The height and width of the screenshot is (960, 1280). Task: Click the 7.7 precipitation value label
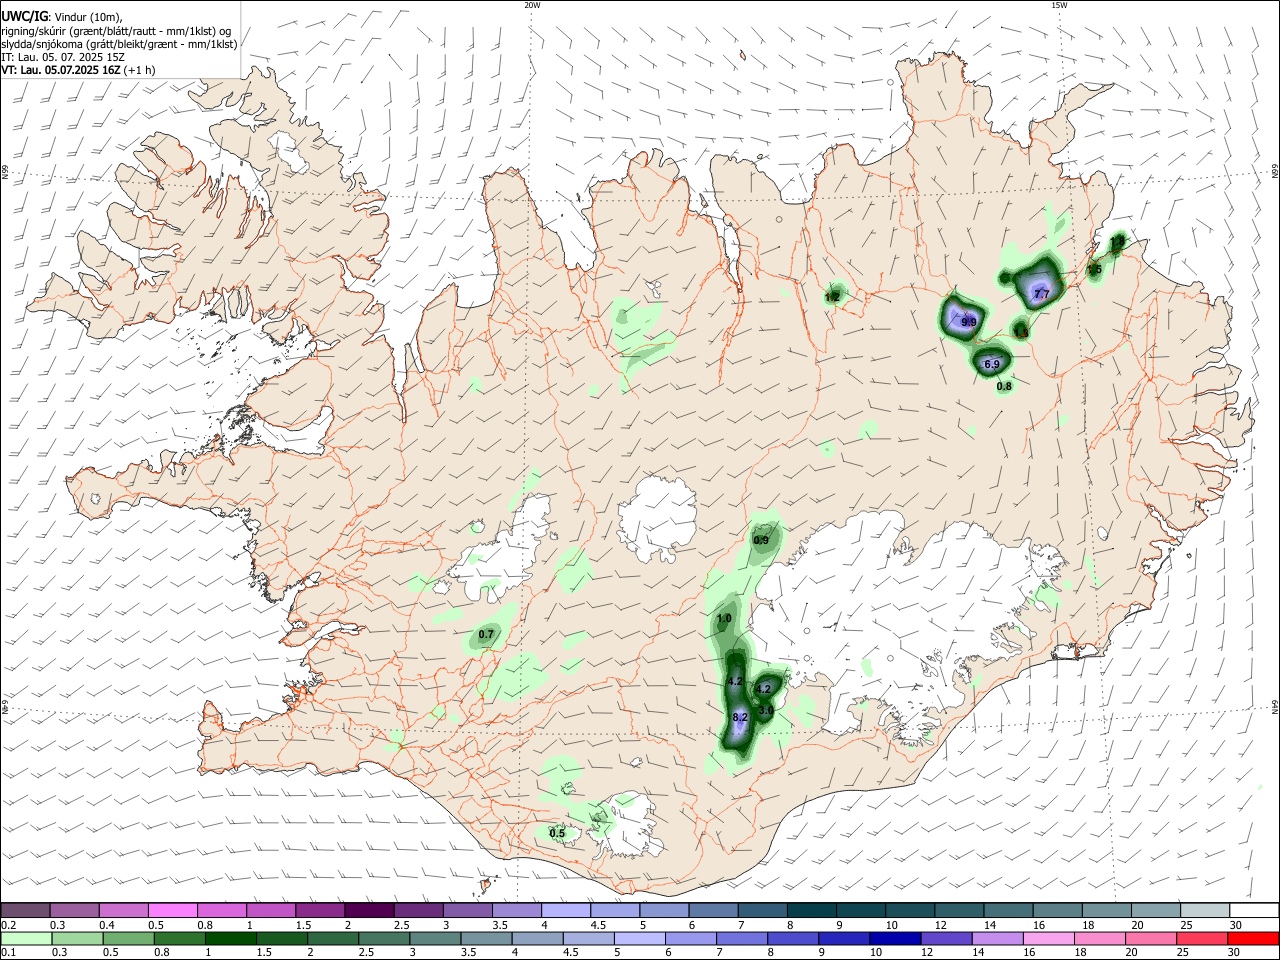pyautogui.click(x=1041, y=294)
